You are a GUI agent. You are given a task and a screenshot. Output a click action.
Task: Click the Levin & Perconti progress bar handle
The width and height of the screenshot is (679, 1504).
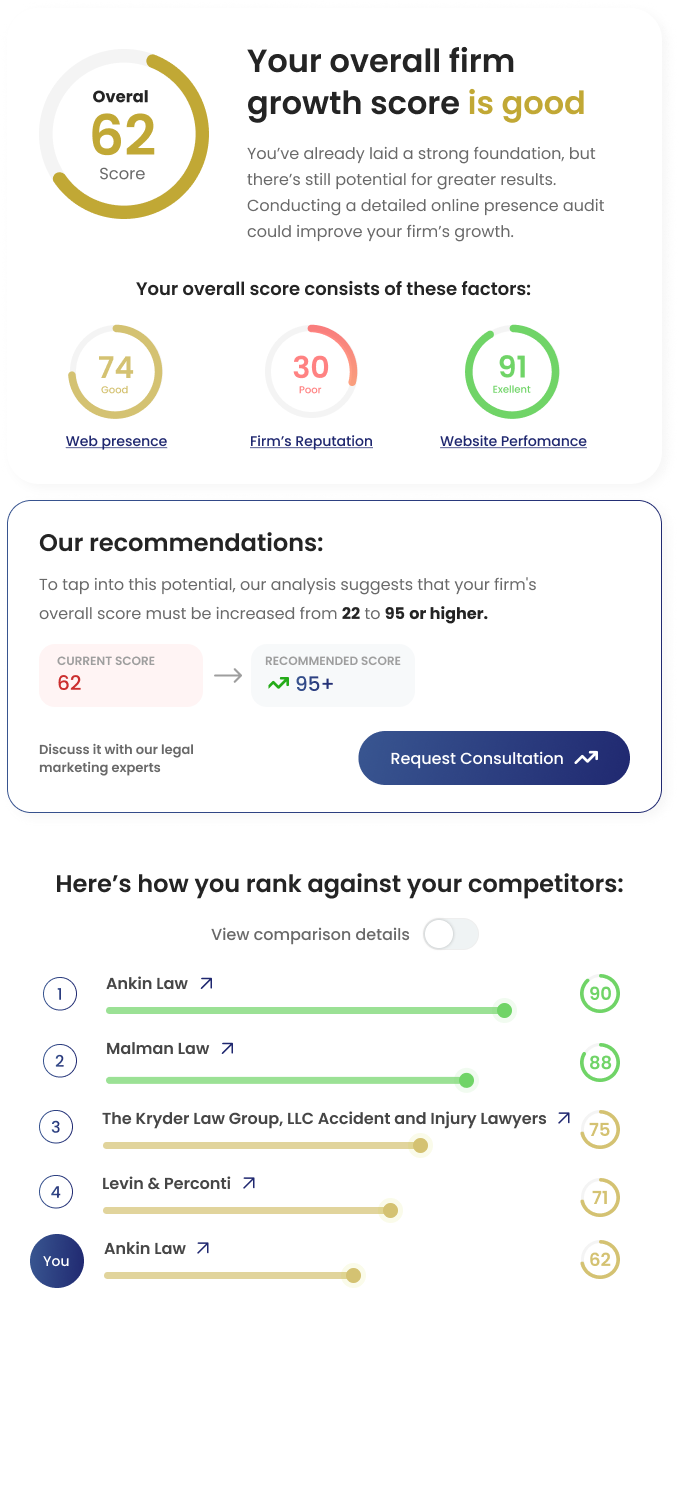click(x=391, y=1211)
